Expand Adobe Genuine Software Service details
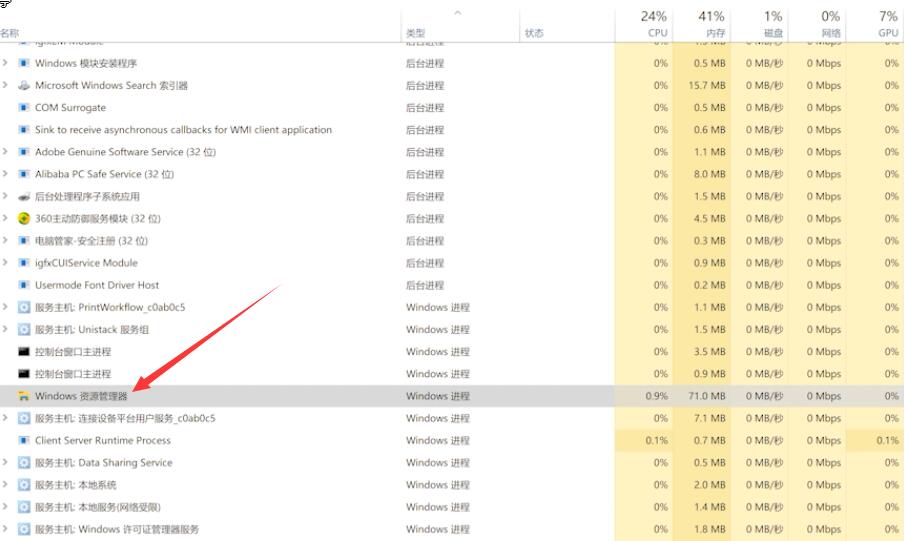 (5, 151)
